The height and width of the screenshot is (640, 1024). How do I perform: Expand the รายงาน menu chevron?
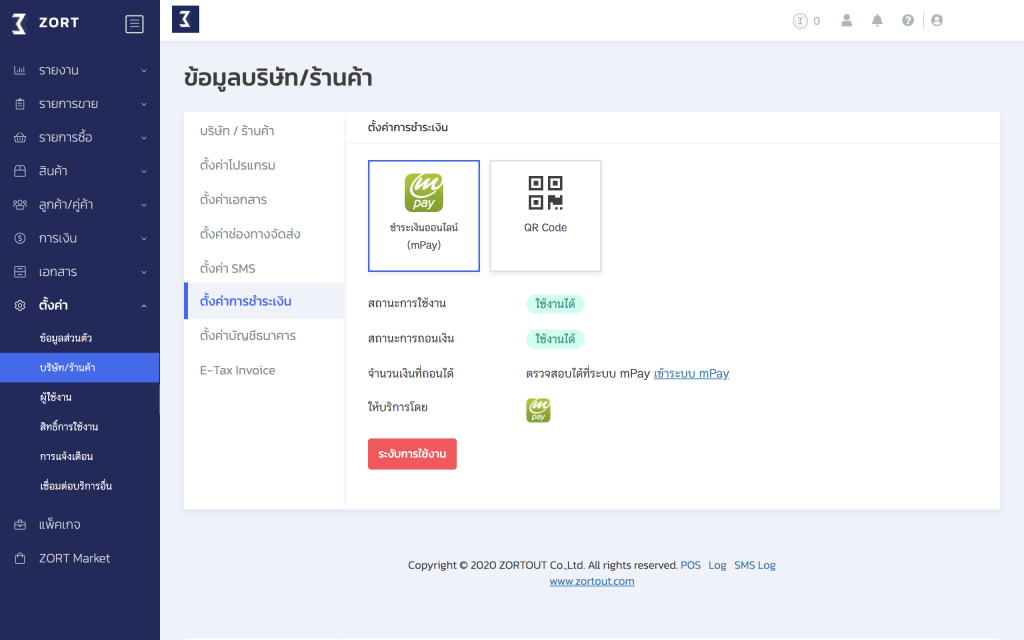pyautogui.click(x=144, y=71)
